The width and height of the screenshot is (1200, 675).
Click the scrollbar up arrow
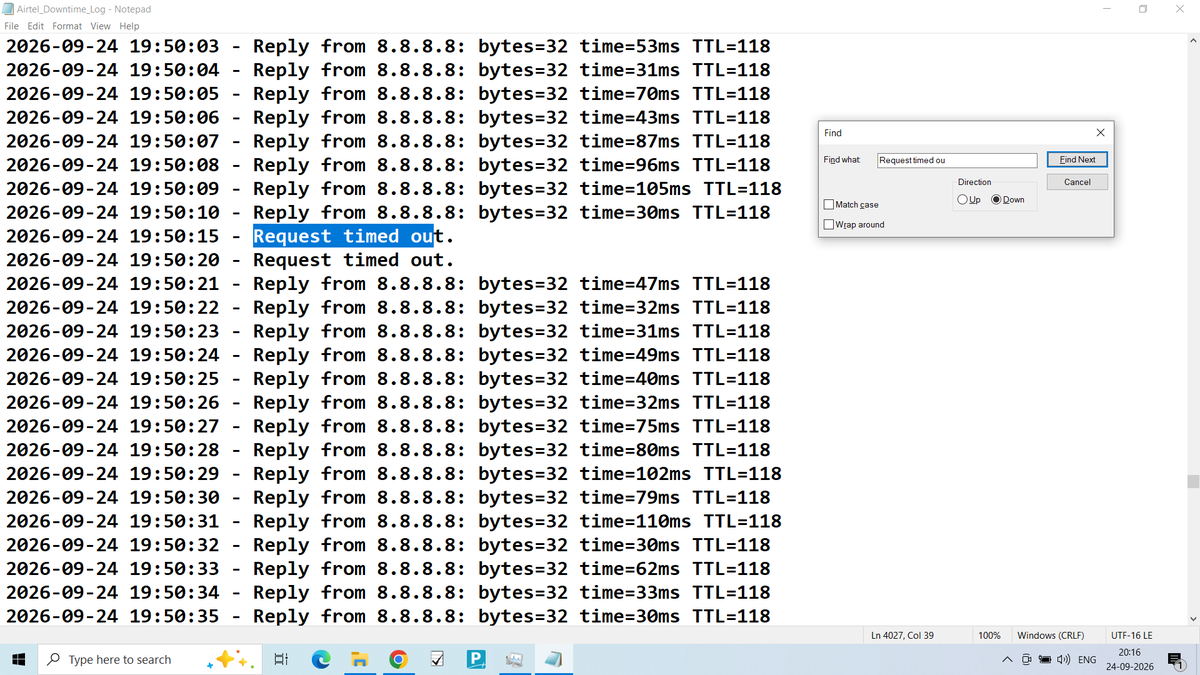[1191, 41]
